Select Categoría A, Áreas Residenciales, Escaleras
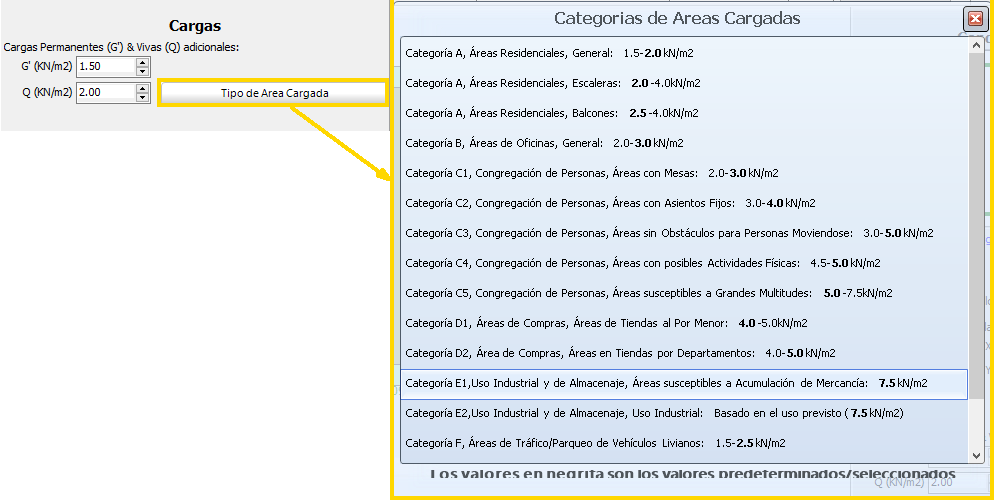 [552, 83]
